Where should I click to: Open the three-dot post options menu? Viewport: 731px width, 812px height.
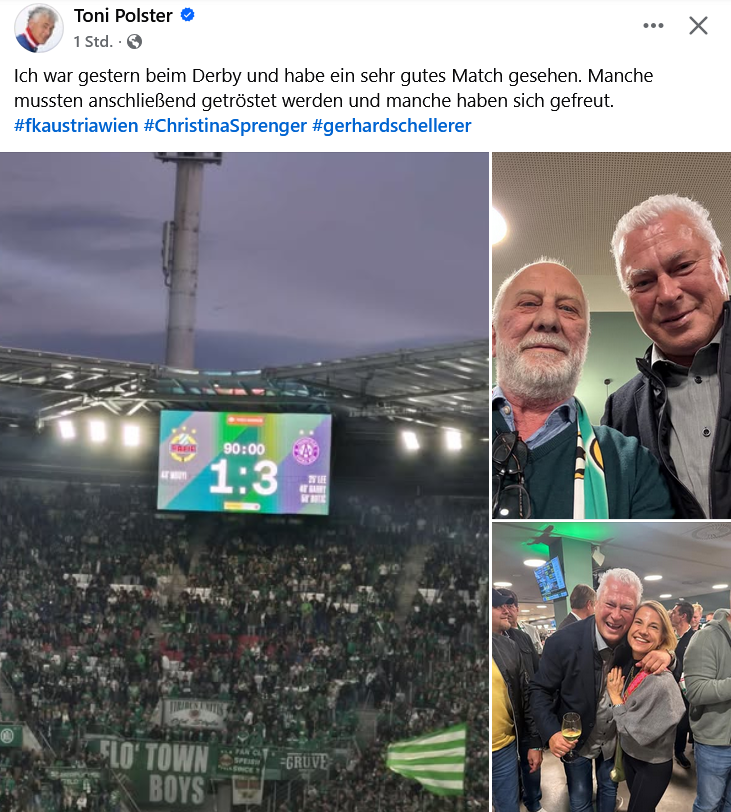pyautogui.click(x=653, y=25)
